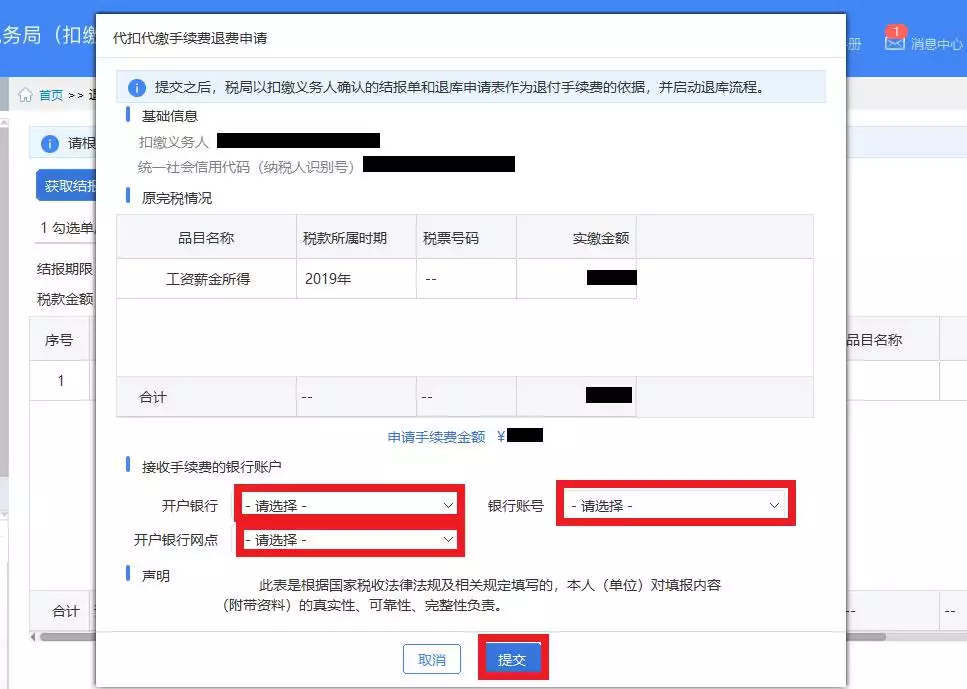Cancel the application with 取消 button

click(431, 658)
